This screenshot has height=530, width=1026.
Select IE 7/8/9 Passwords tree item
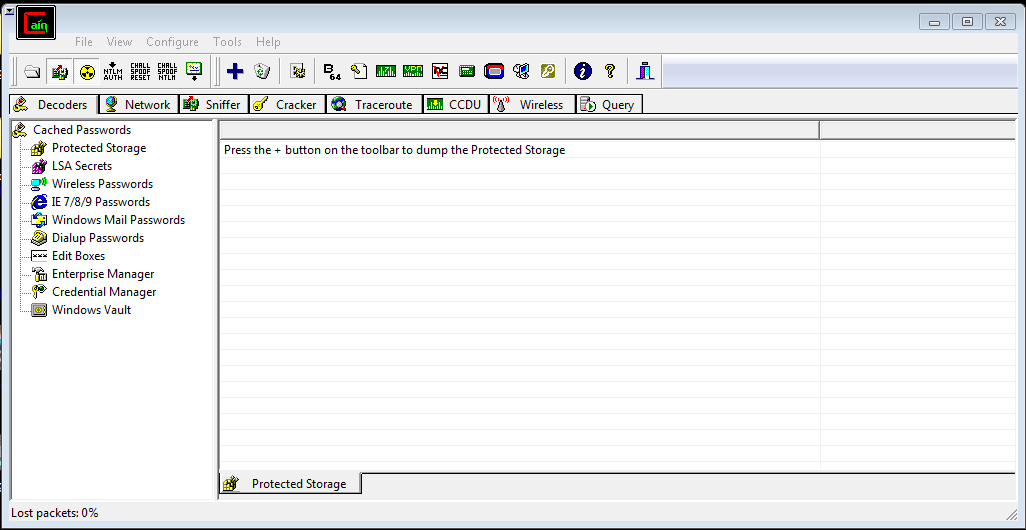pyautogui.click(x=101, y=202)
